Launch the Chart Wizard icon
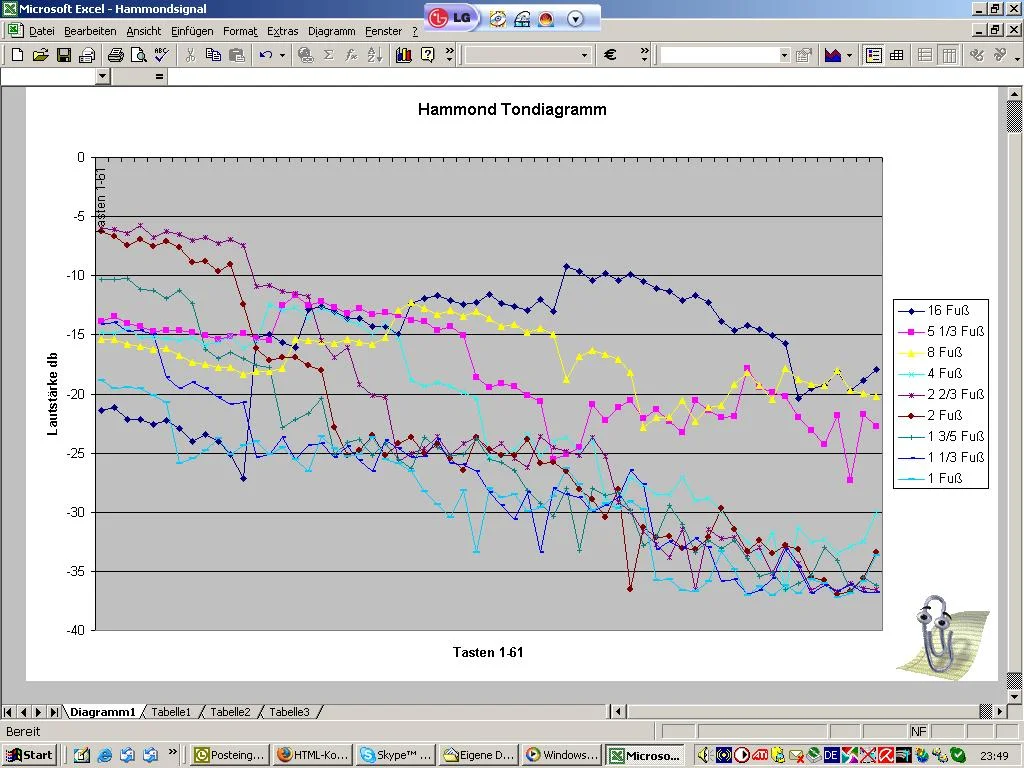The image size is (1024, 768). 404,55
